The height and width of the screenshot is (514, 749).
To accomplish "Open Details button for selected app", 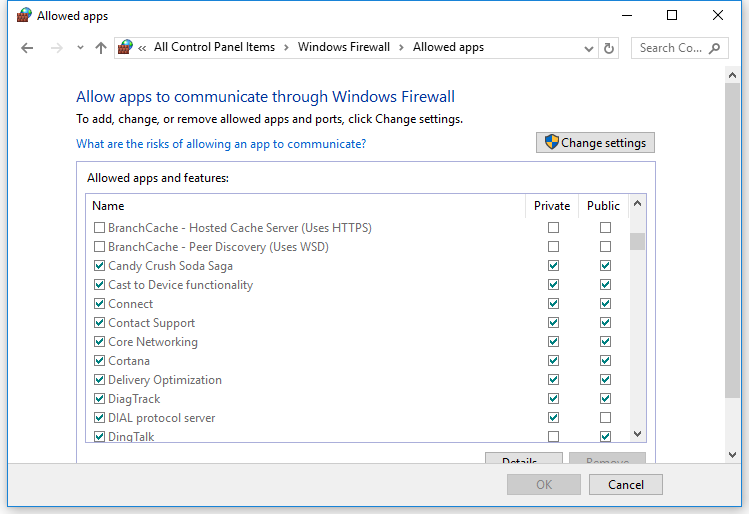I will [x=524, y=458].
